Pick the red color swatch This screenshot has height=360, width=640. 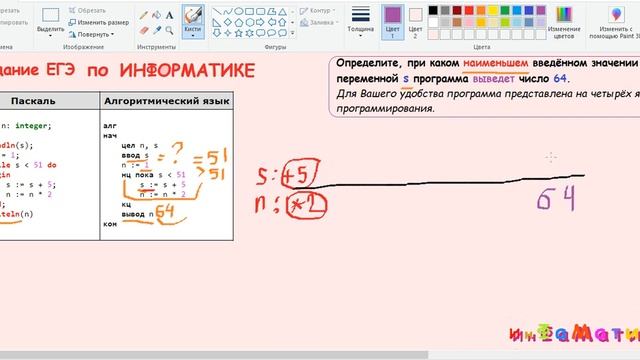pos(469,10)
